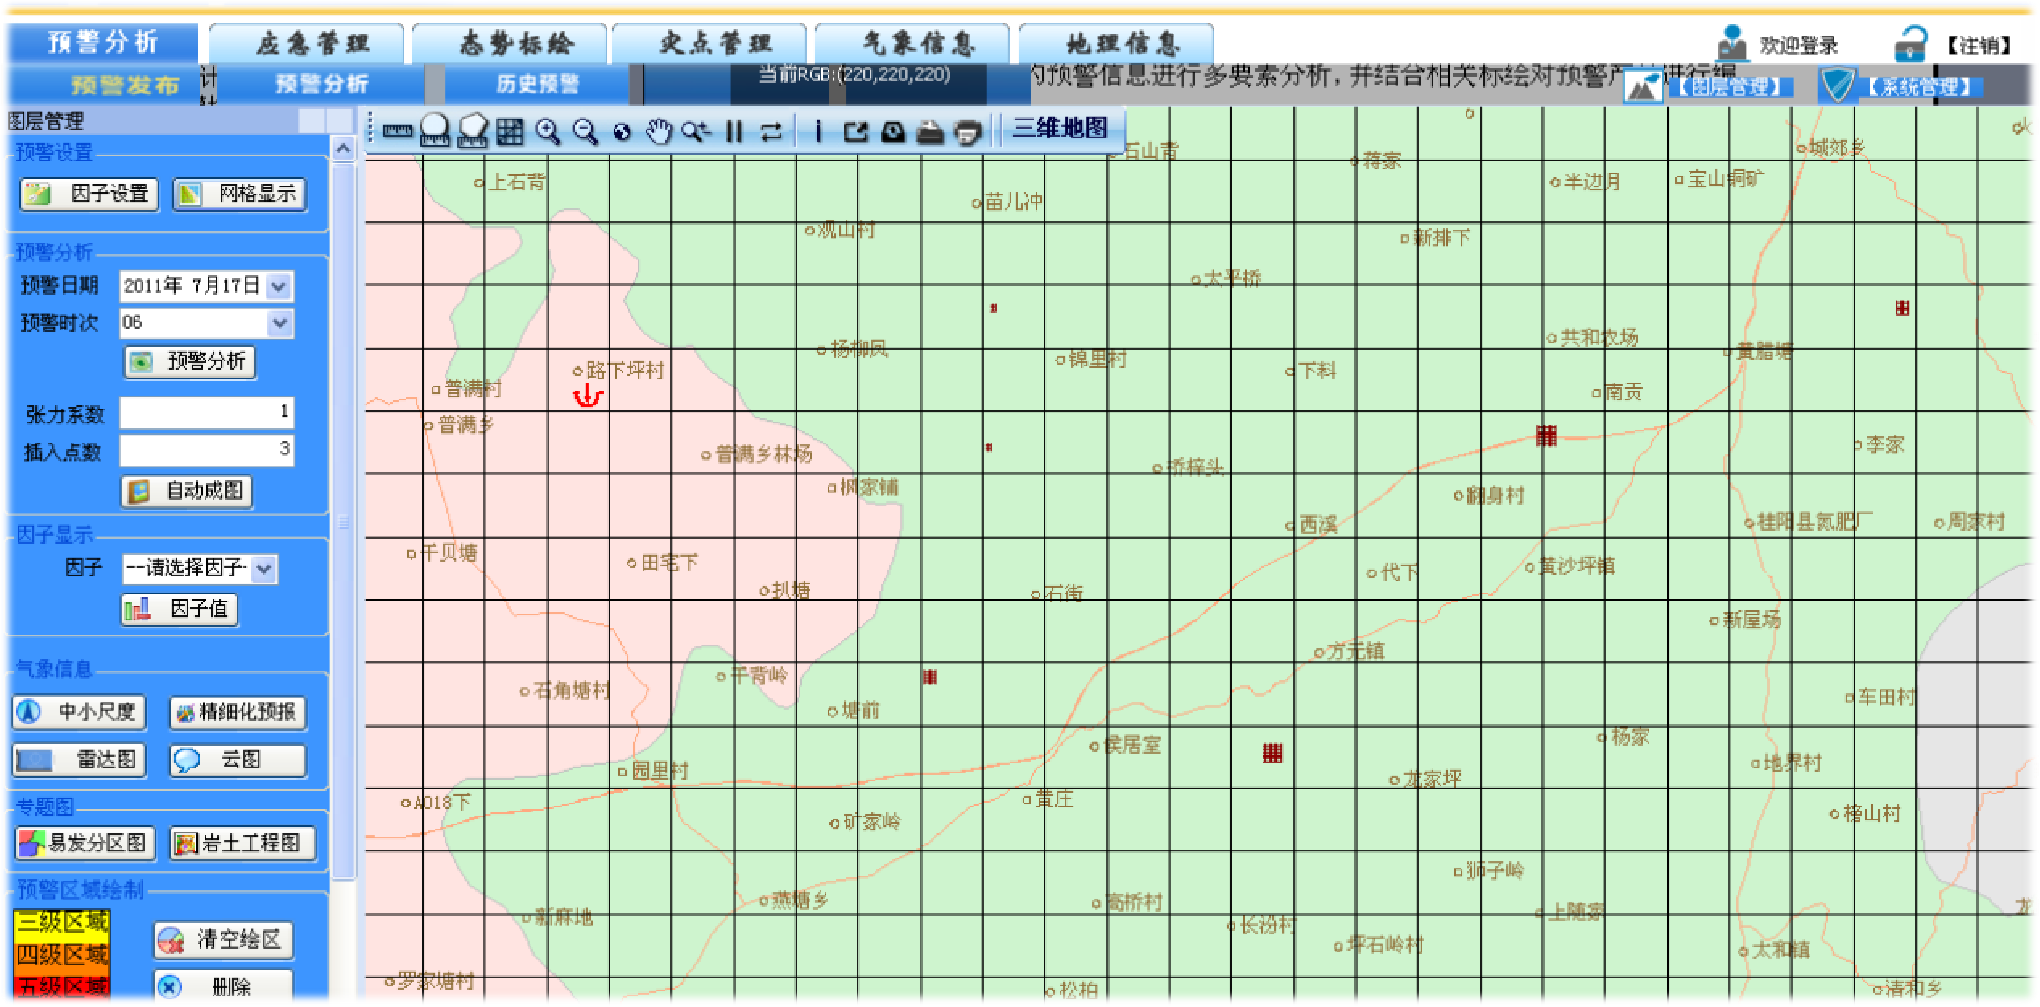The width and height of the screenshot is (2040, 1007).
Task: Toggle the pause refresh control
Action: [734, 131]
